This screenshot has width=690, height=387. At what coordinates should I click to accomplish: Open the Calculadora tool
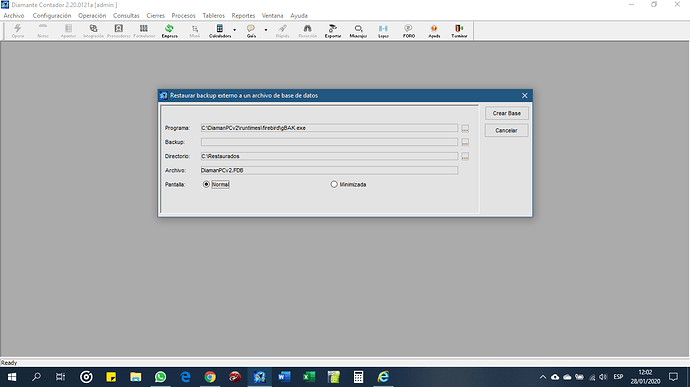(x=220, y=31)
